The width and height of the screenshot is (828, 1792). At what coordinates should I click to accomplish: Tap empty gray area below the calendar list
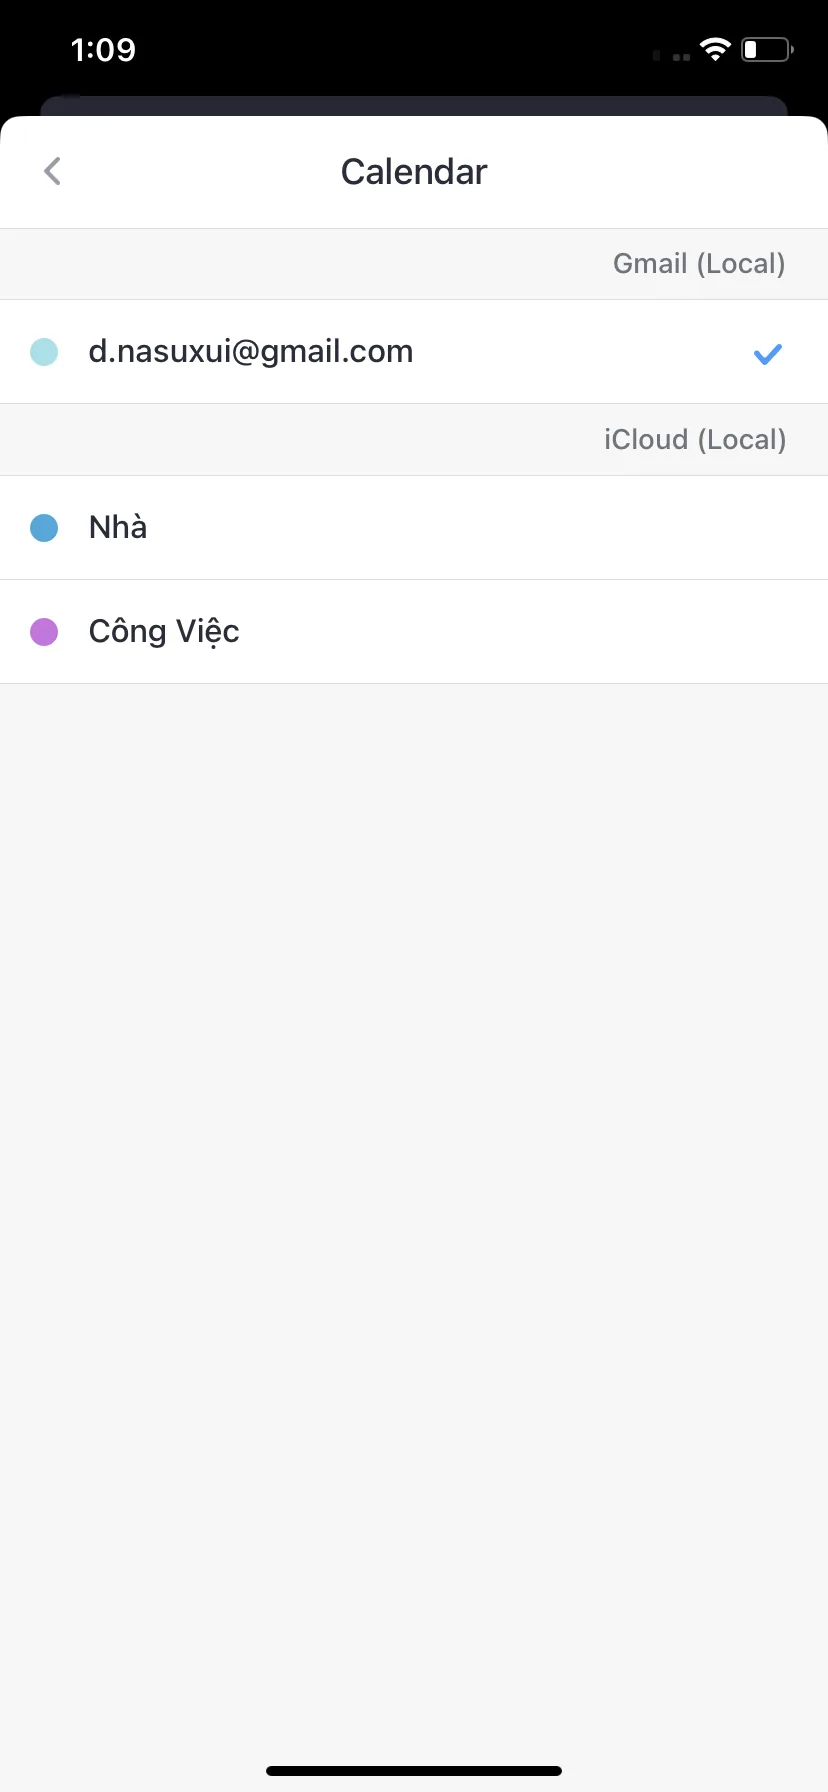[x=414, y=1200]
